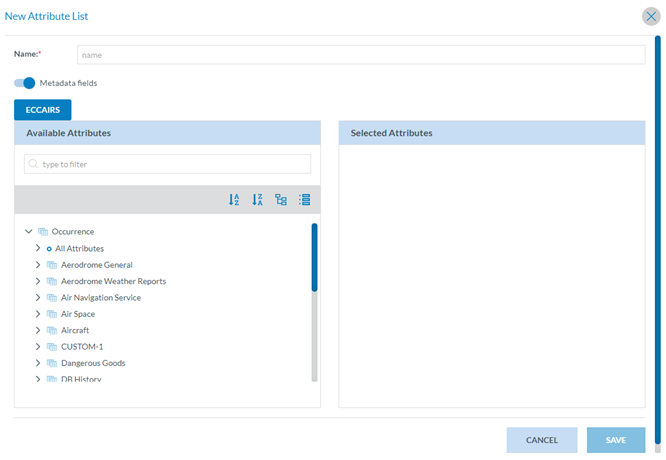Click the Aircraft entity icon
The width and height of the screenshot is (666, 460).
point(52,330)
